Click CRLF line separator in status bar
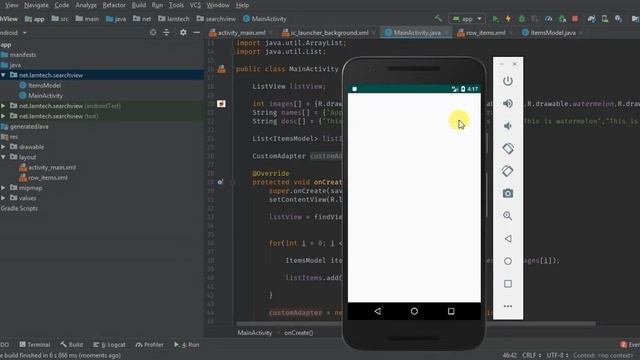 click(532, 356)
